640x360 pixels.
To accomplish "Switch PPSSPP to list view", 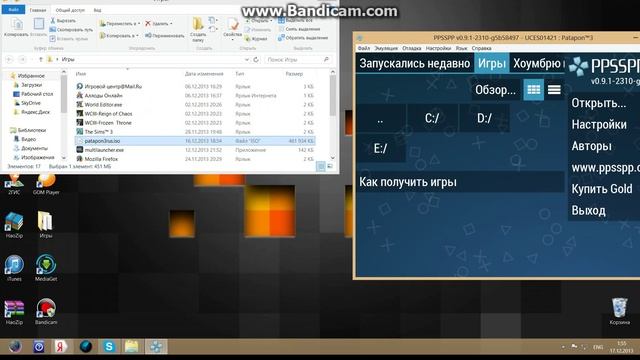I will pyautogui.click(x=554, y=90).
